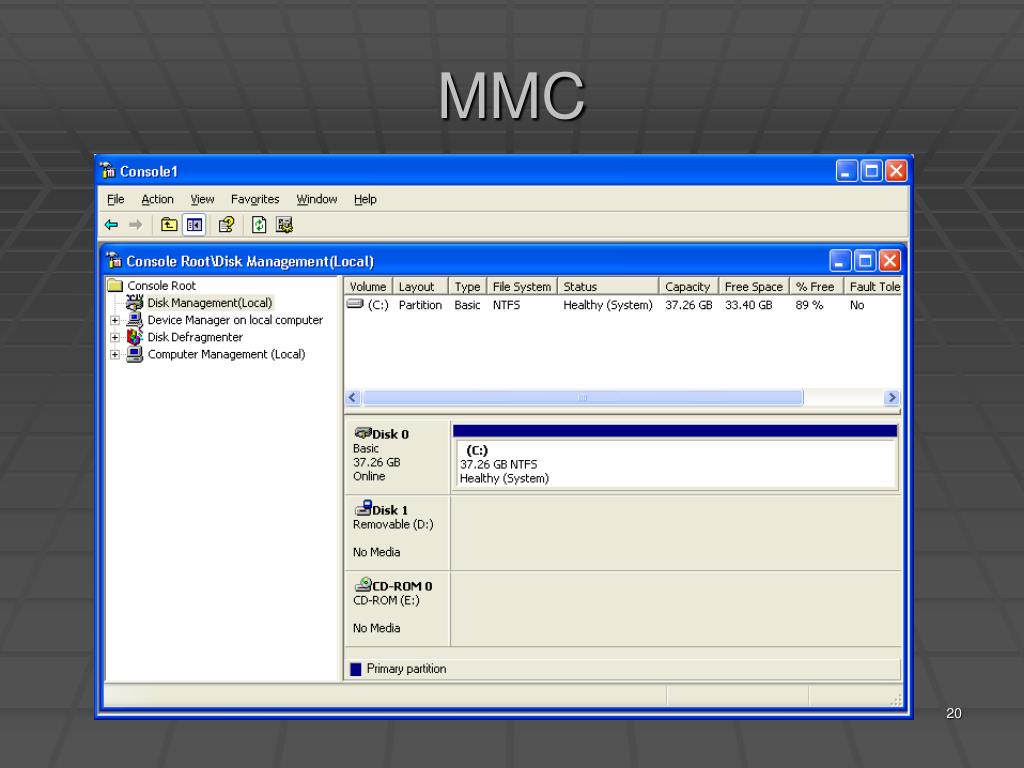Maximize the inner Disk Management window
Viewport: 1024px width, 768px height.
pyautogui.click(x=865, y=261)
